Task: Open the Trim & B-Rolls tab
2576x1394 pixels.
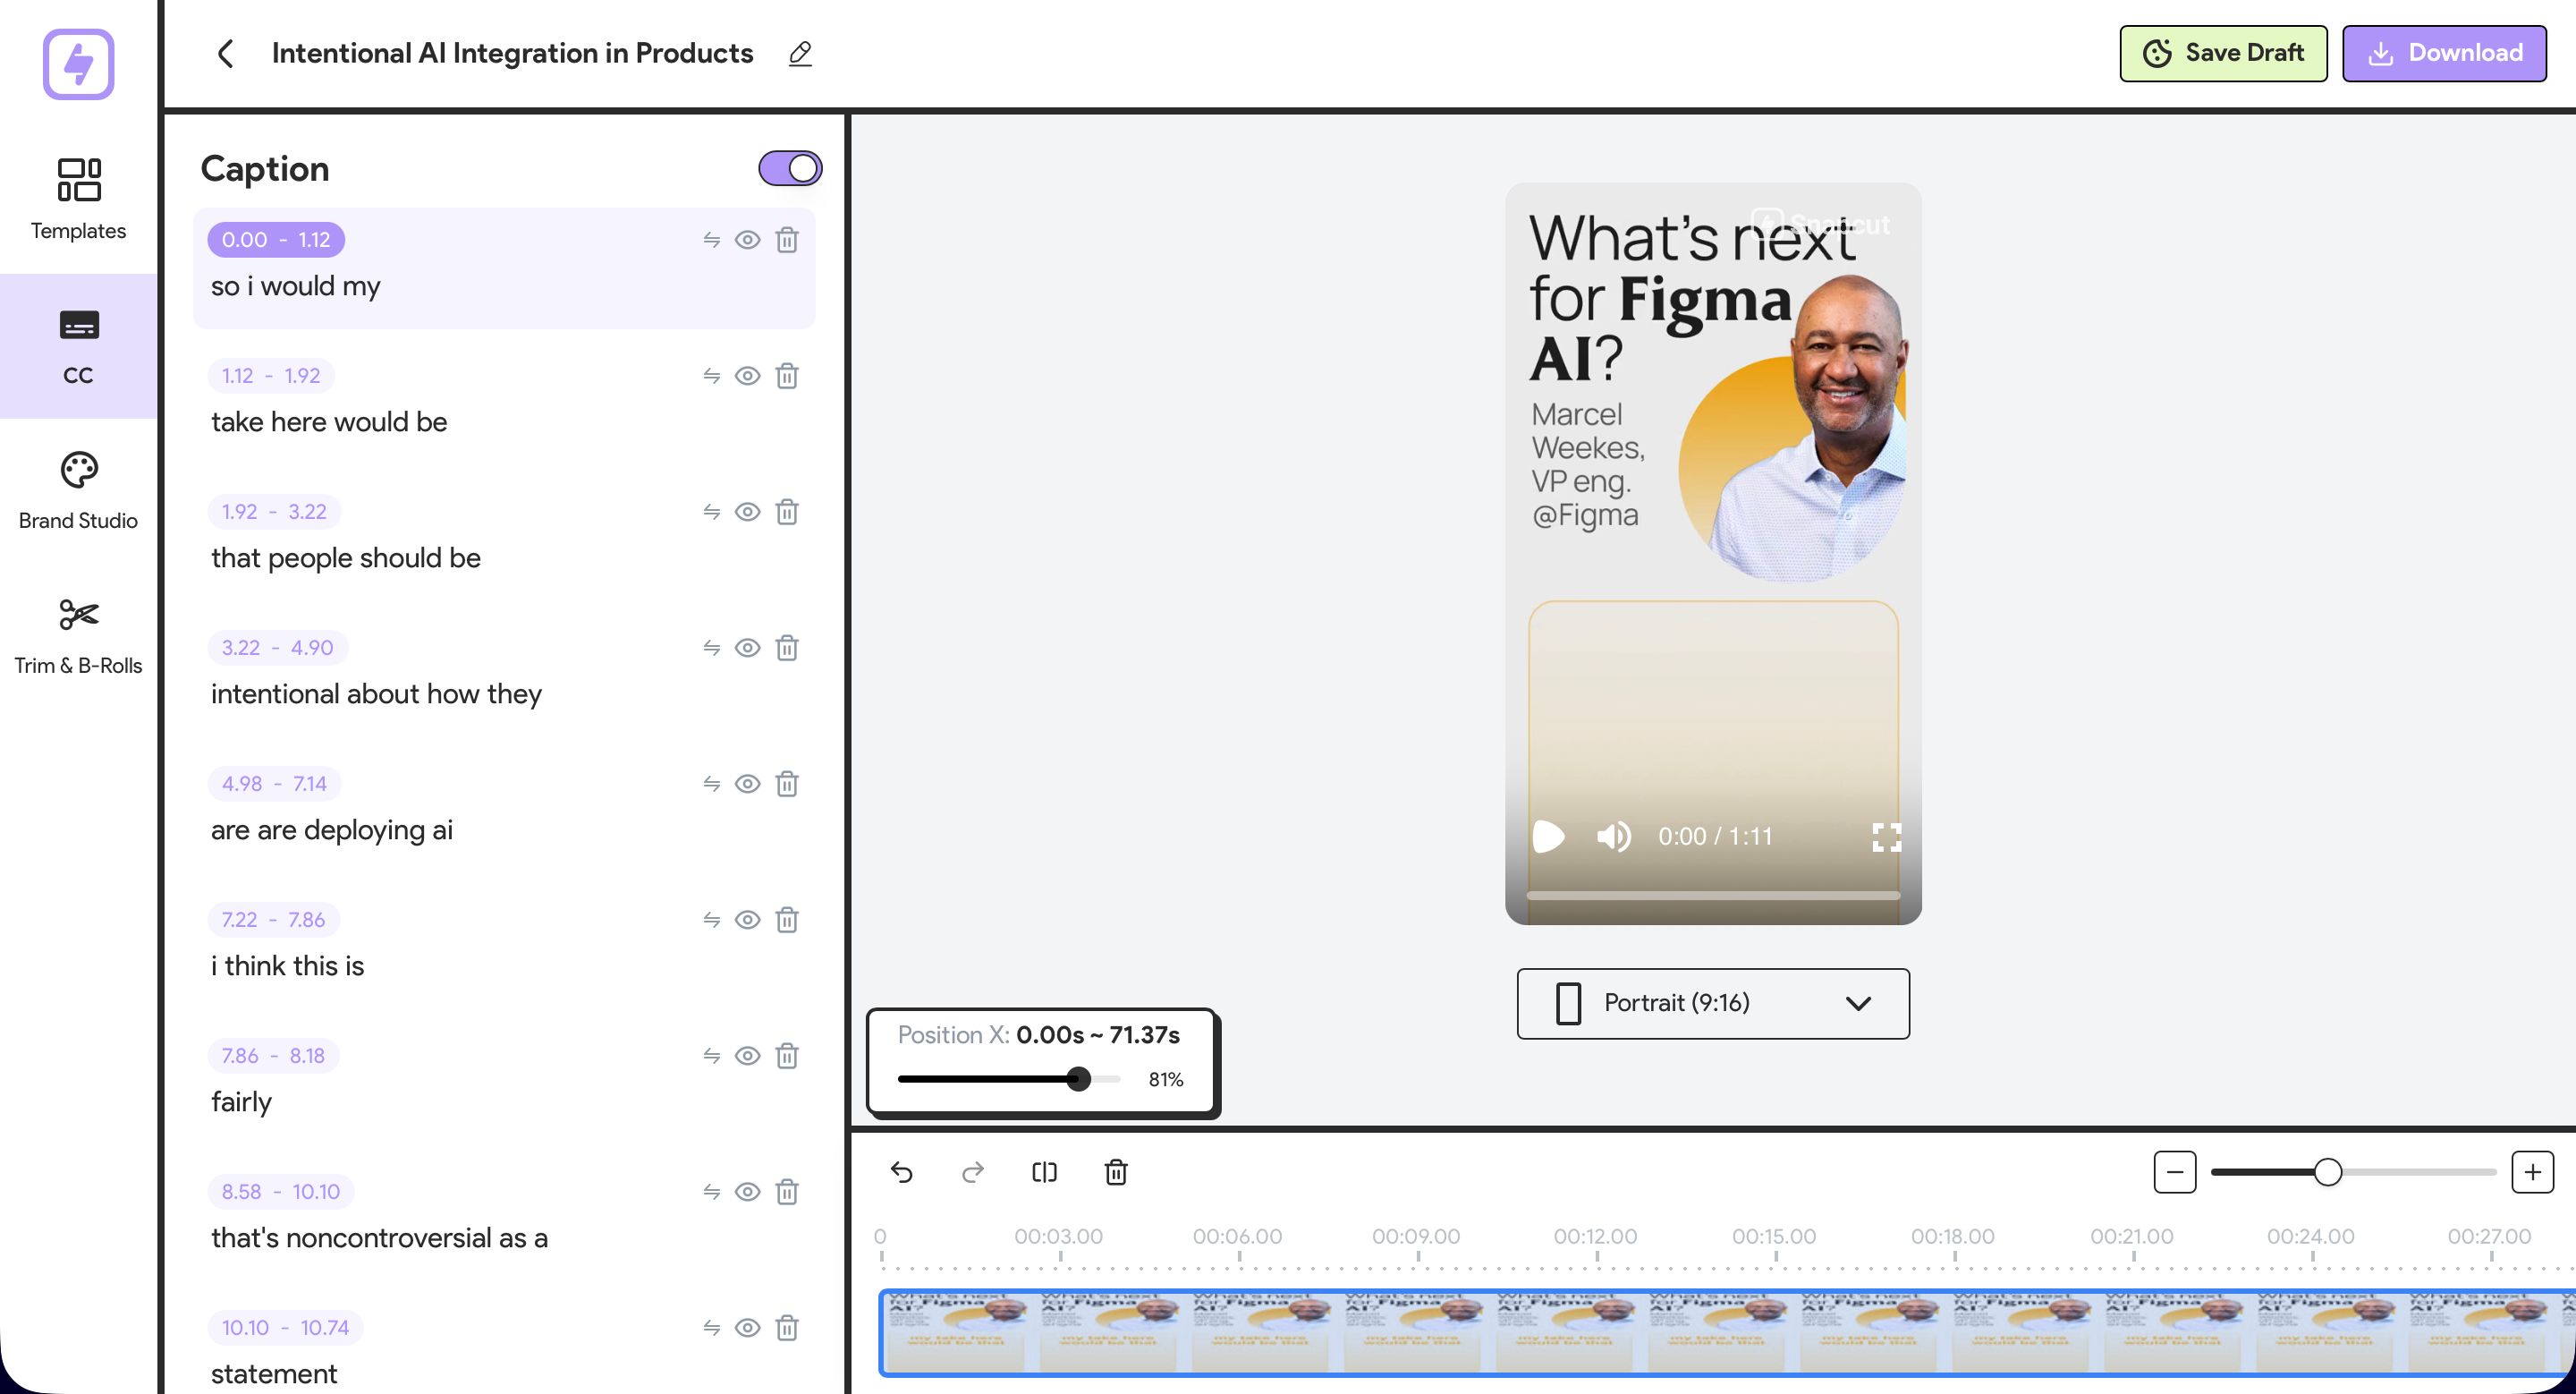Action: pyautogui.click(x=78, y=636)
